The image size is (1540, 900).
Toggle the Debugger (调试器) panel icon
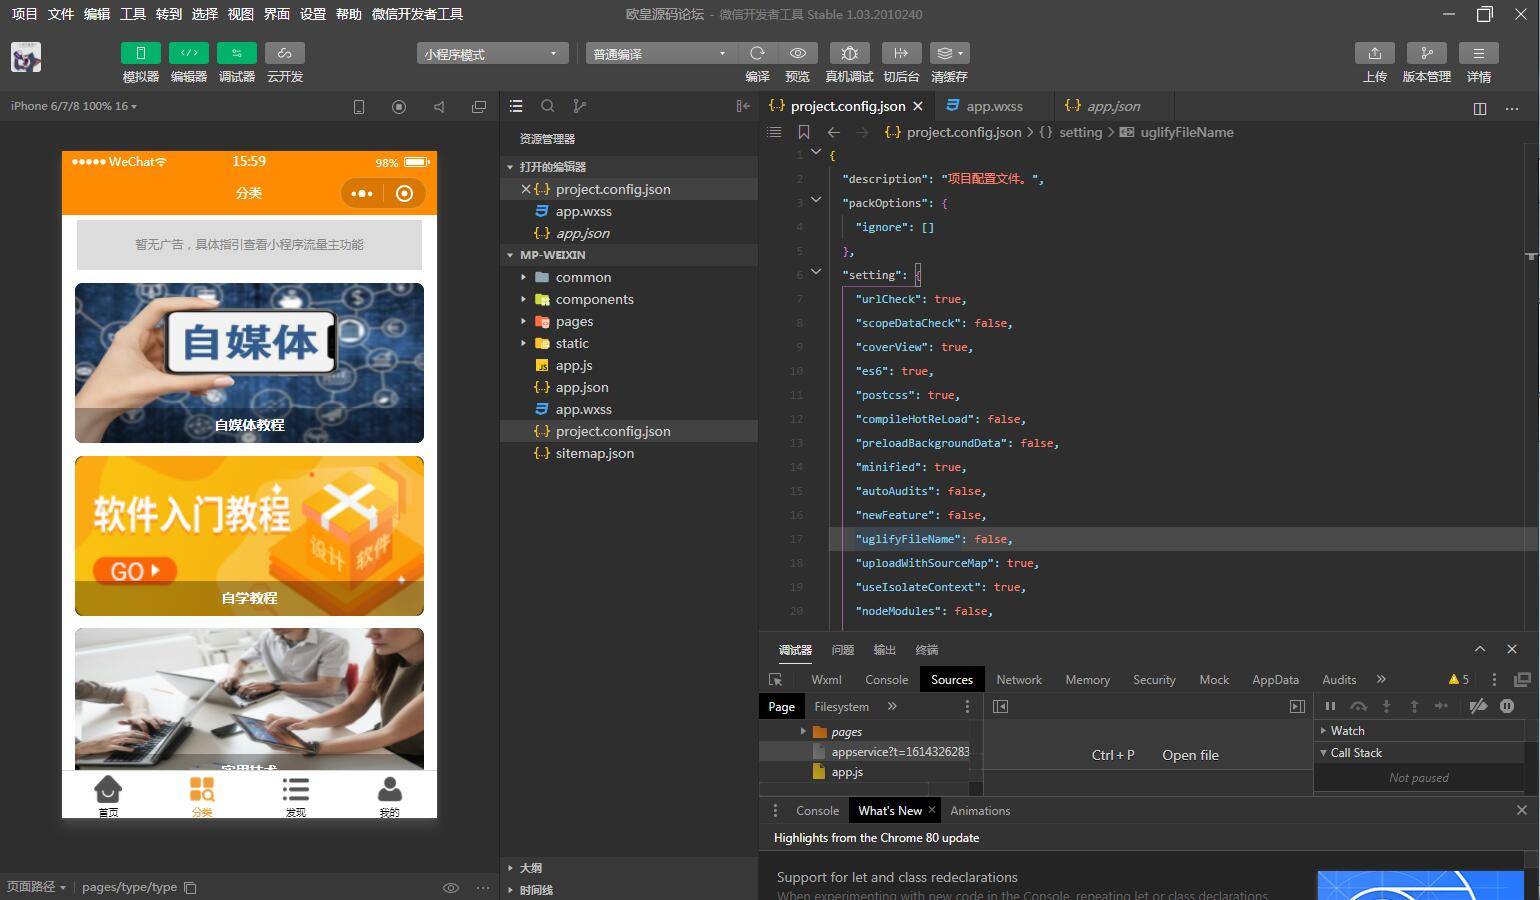(236, 53)
